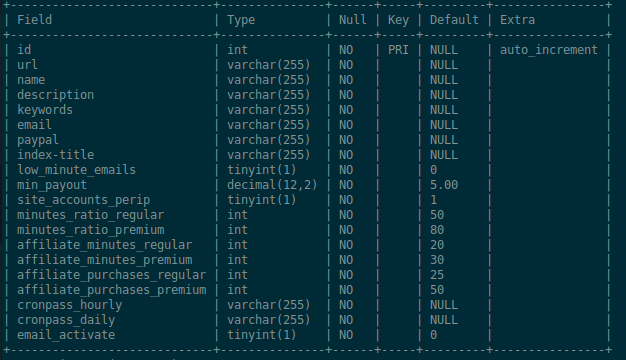This screenshot has width=626, height=360.
Task: Click default value '80' of minutes_ratio_premium
Action: click(x=437, y=230)
